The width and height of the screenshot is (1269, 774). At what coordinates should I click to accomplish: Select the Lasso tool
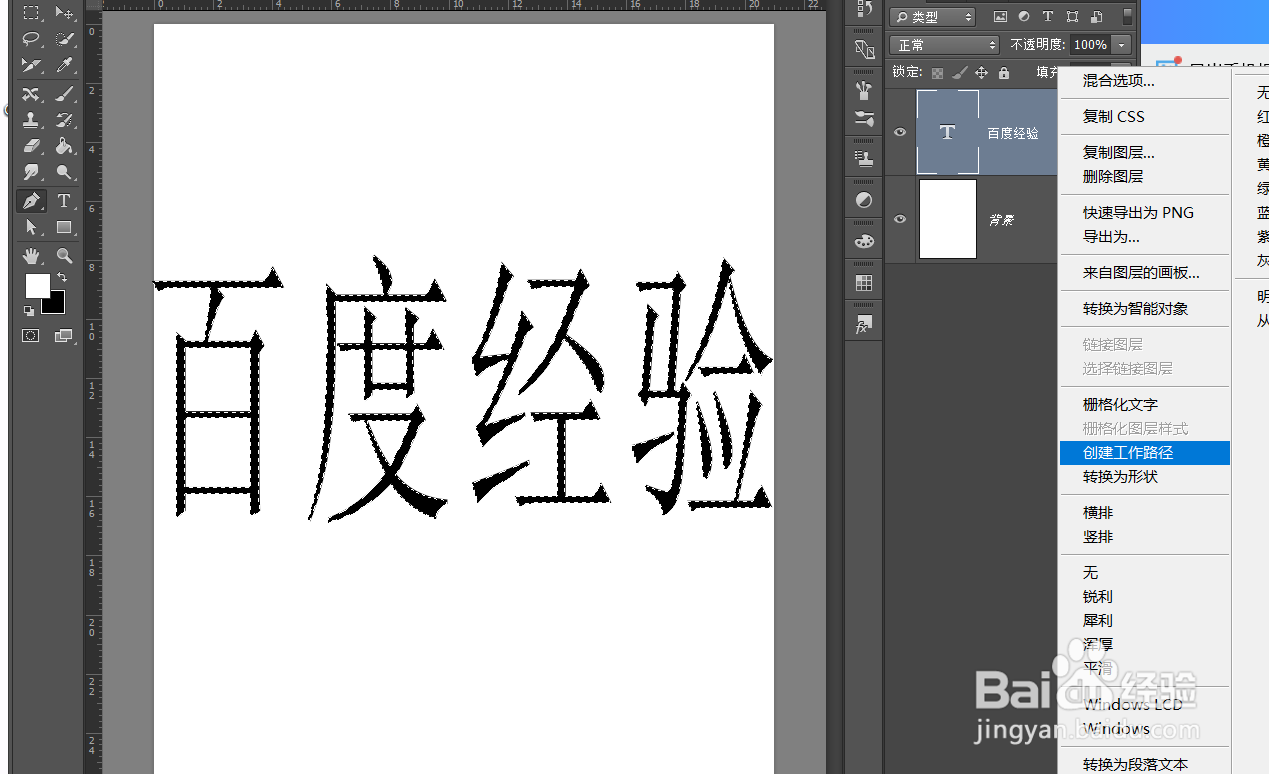point(31,39)
